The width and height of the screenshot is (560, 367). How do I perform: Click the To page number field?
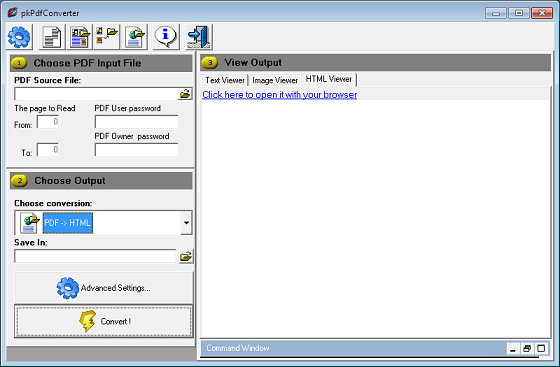[48, 150]
